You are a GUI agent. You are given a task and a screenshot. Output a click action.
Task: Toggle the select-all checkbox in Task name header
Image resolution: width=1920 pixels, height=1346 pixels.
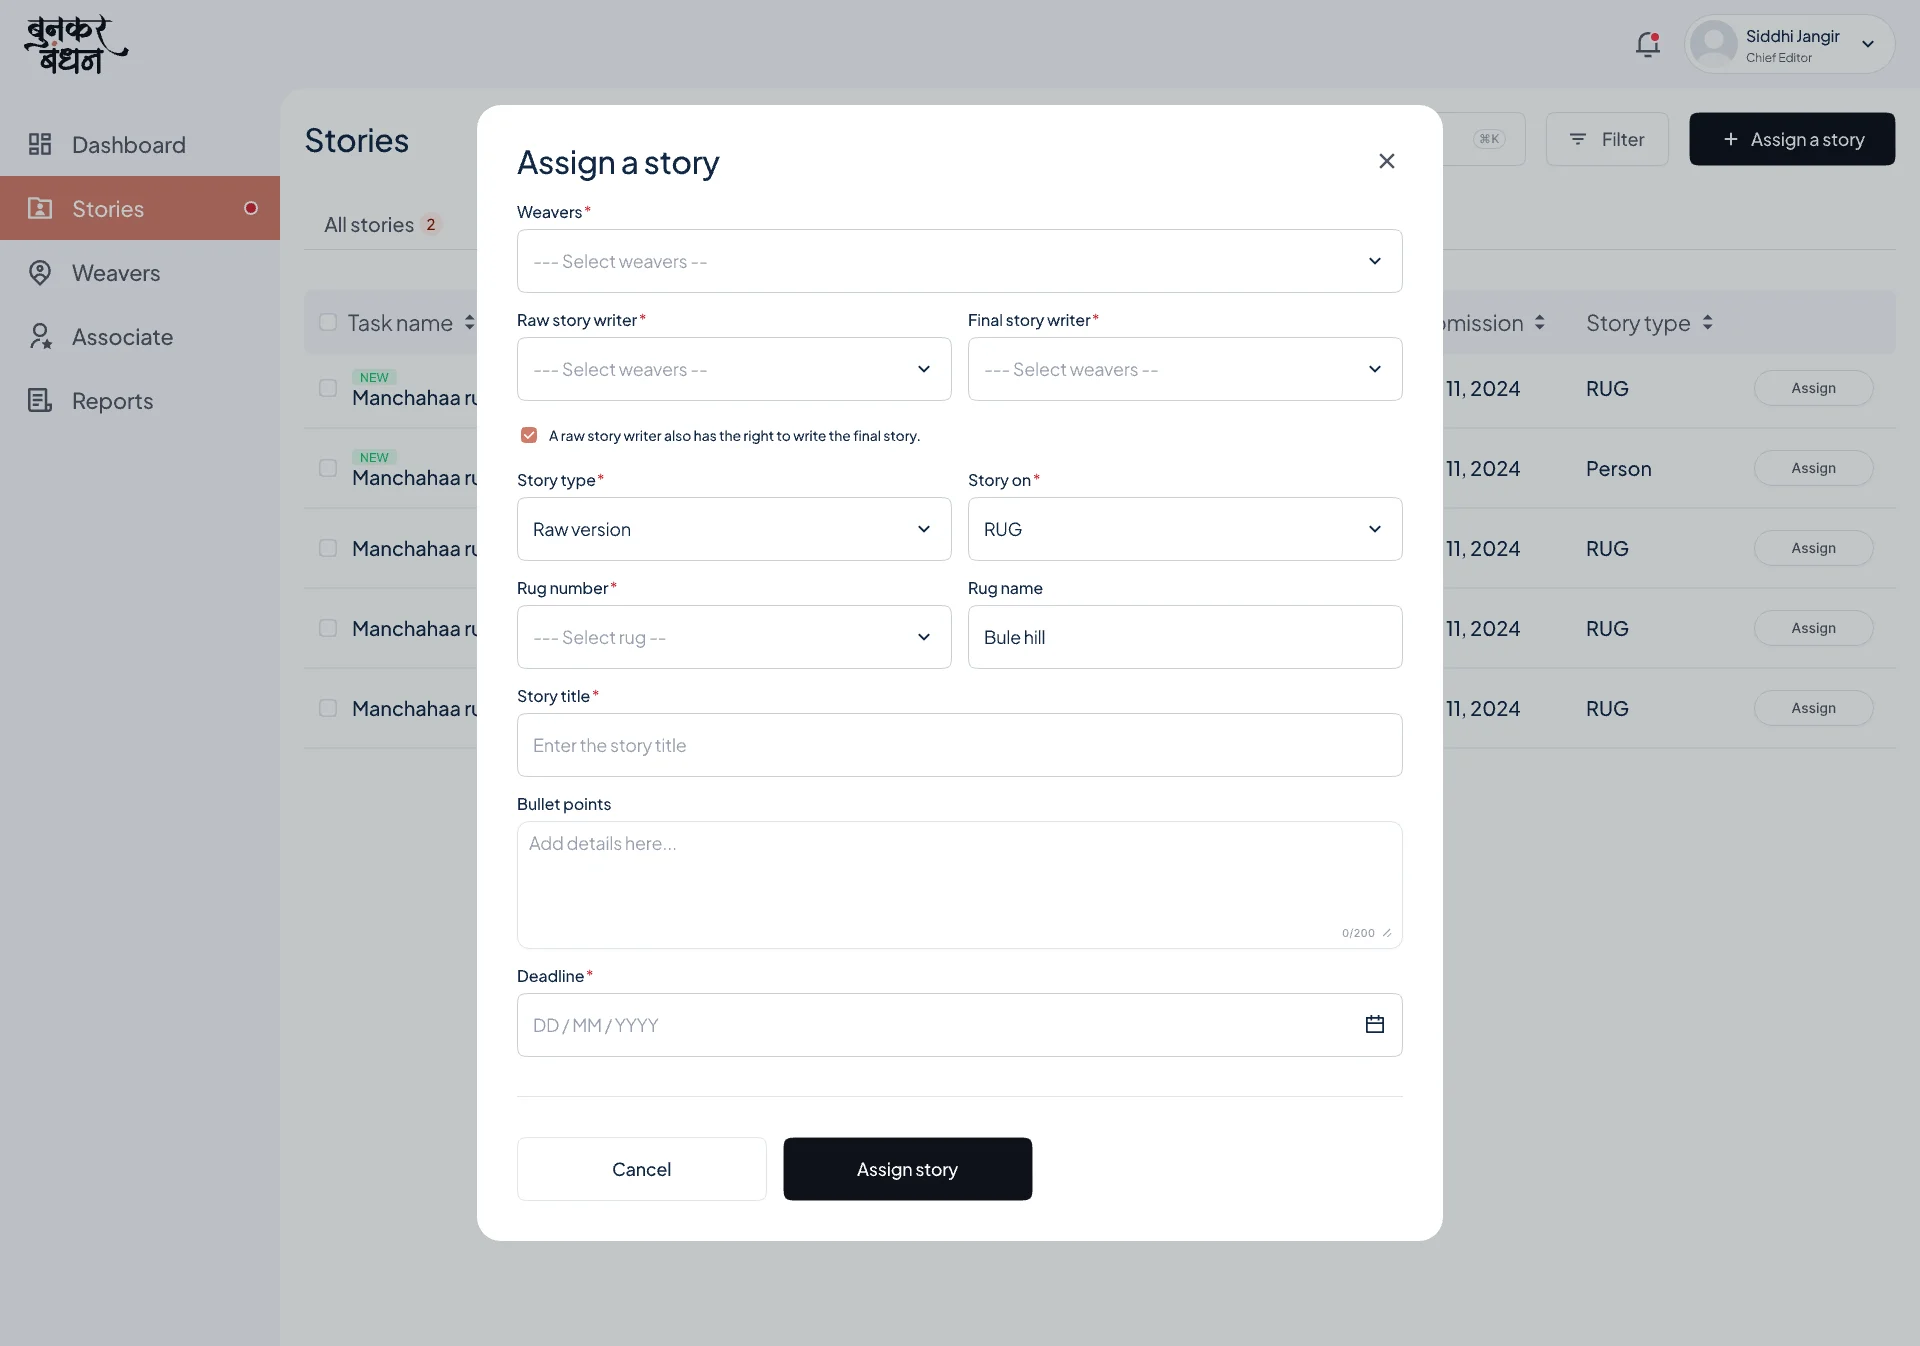pyautogui.click(x=328, y=322)
